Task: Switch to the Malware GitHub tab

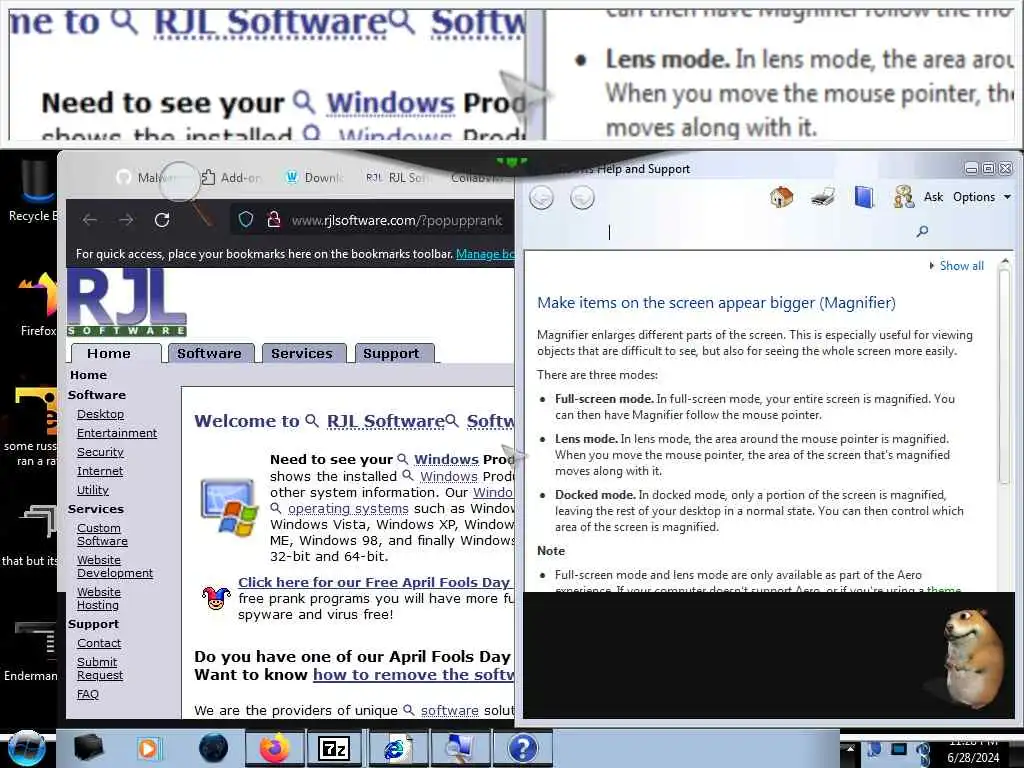Action: pos(148,178)
